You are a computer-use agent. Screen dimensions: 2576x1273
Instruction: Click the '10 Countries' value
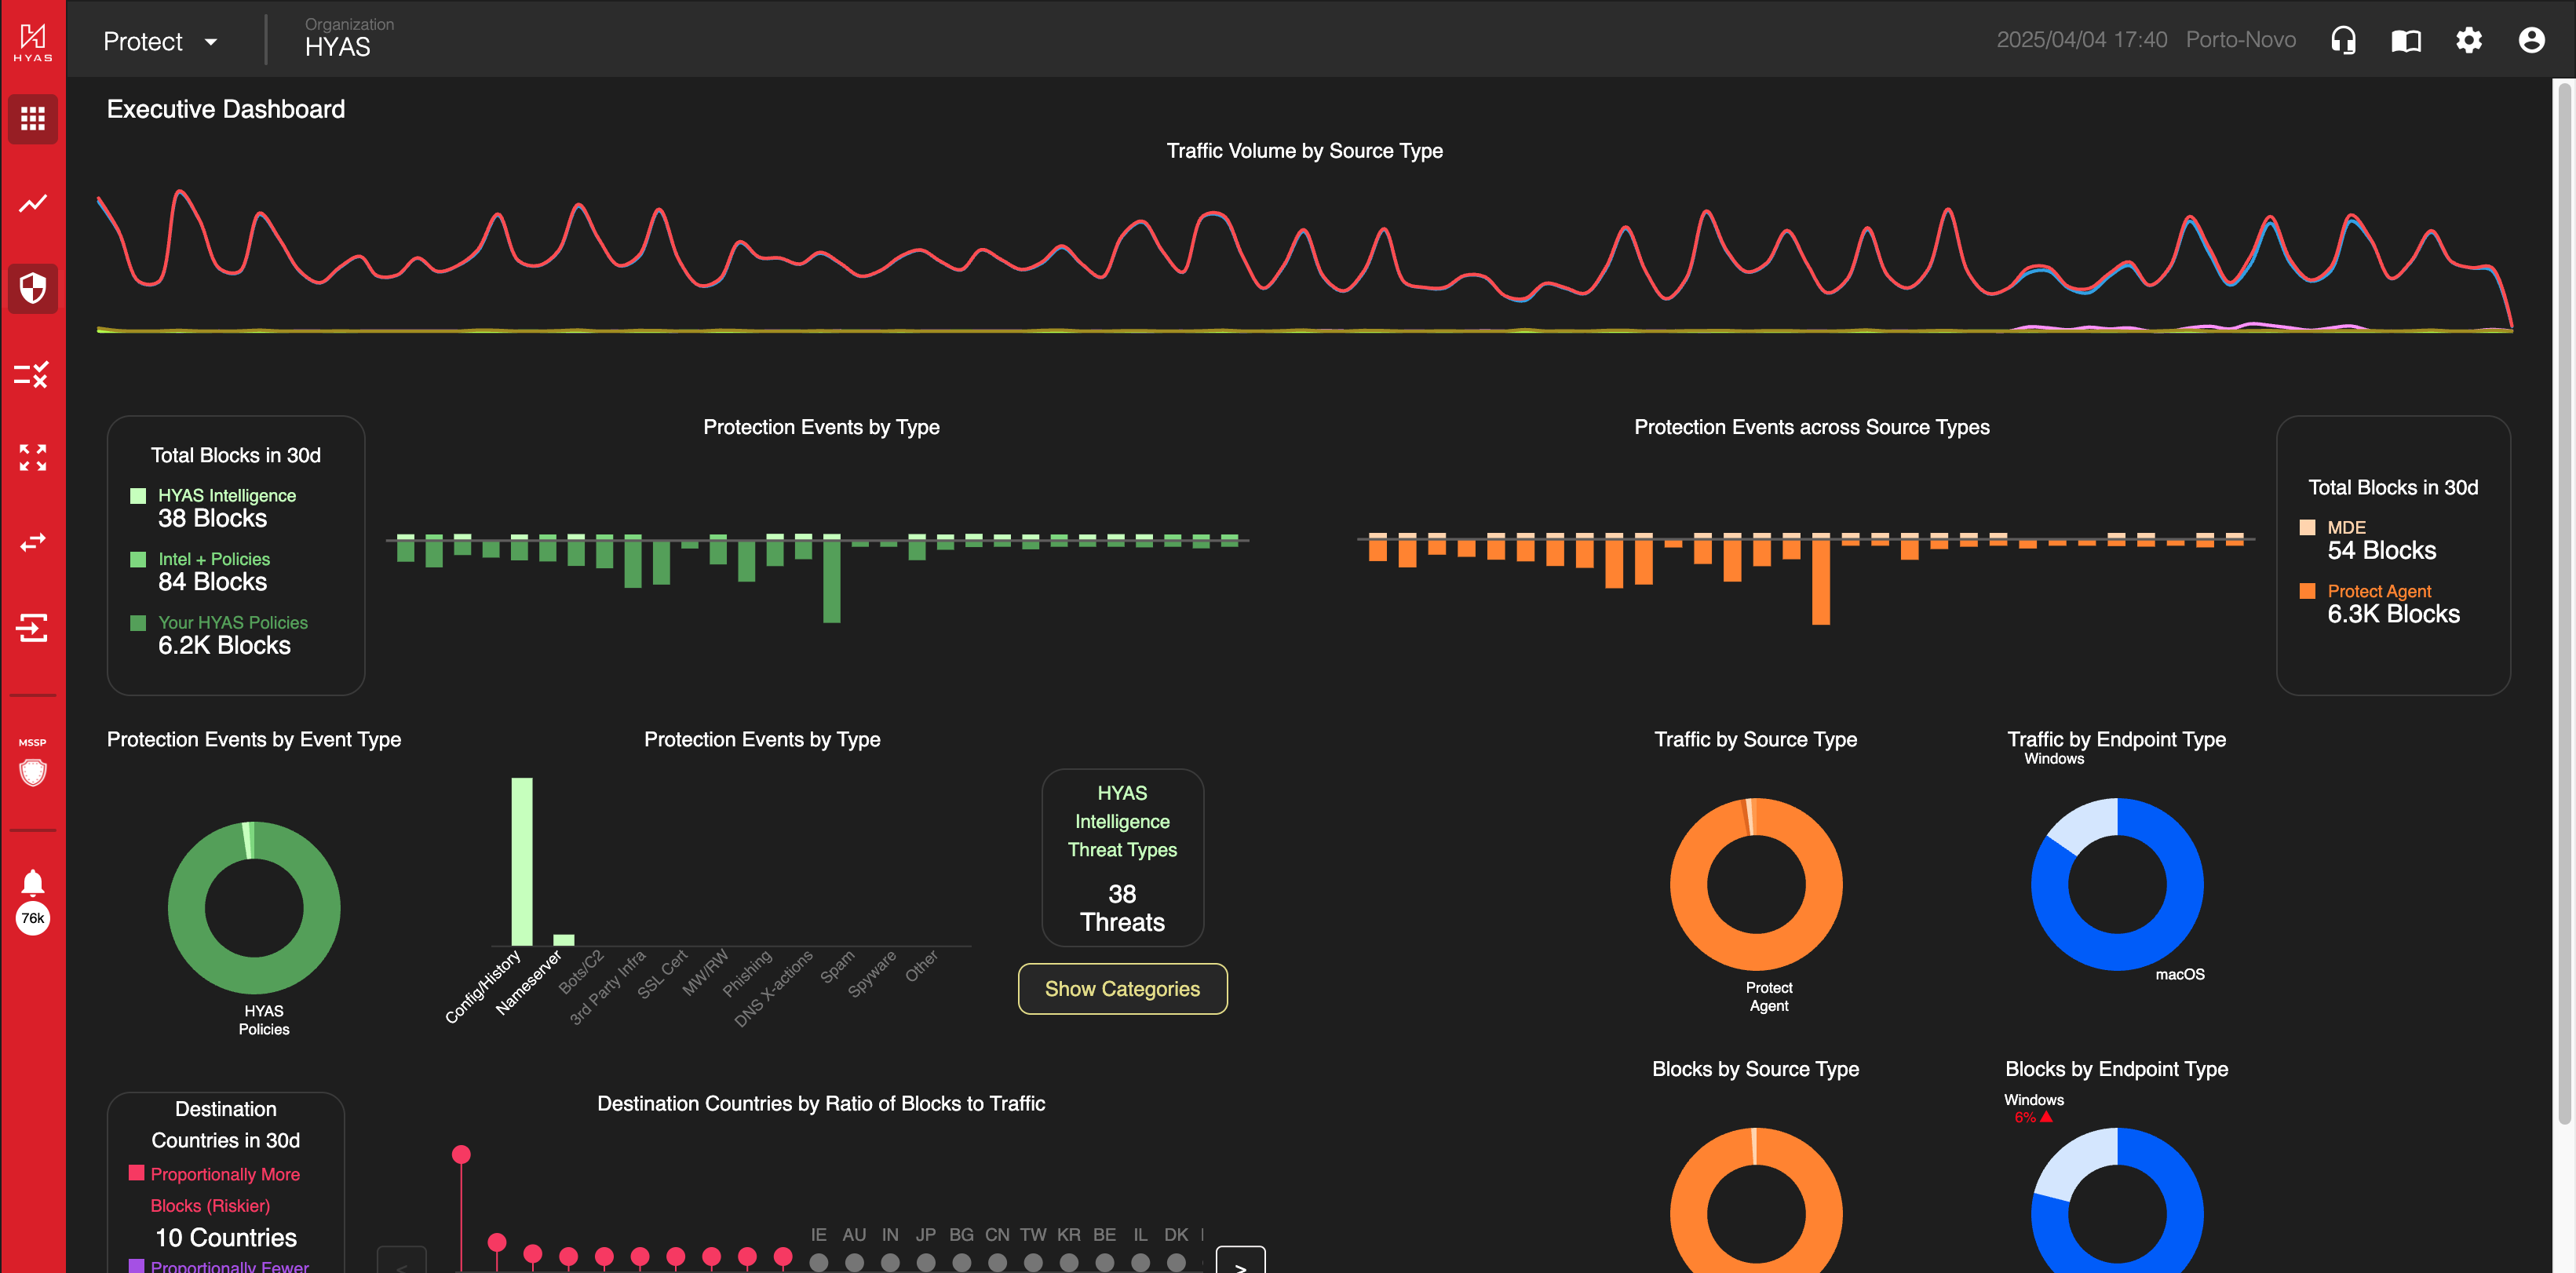(226, 1237)
